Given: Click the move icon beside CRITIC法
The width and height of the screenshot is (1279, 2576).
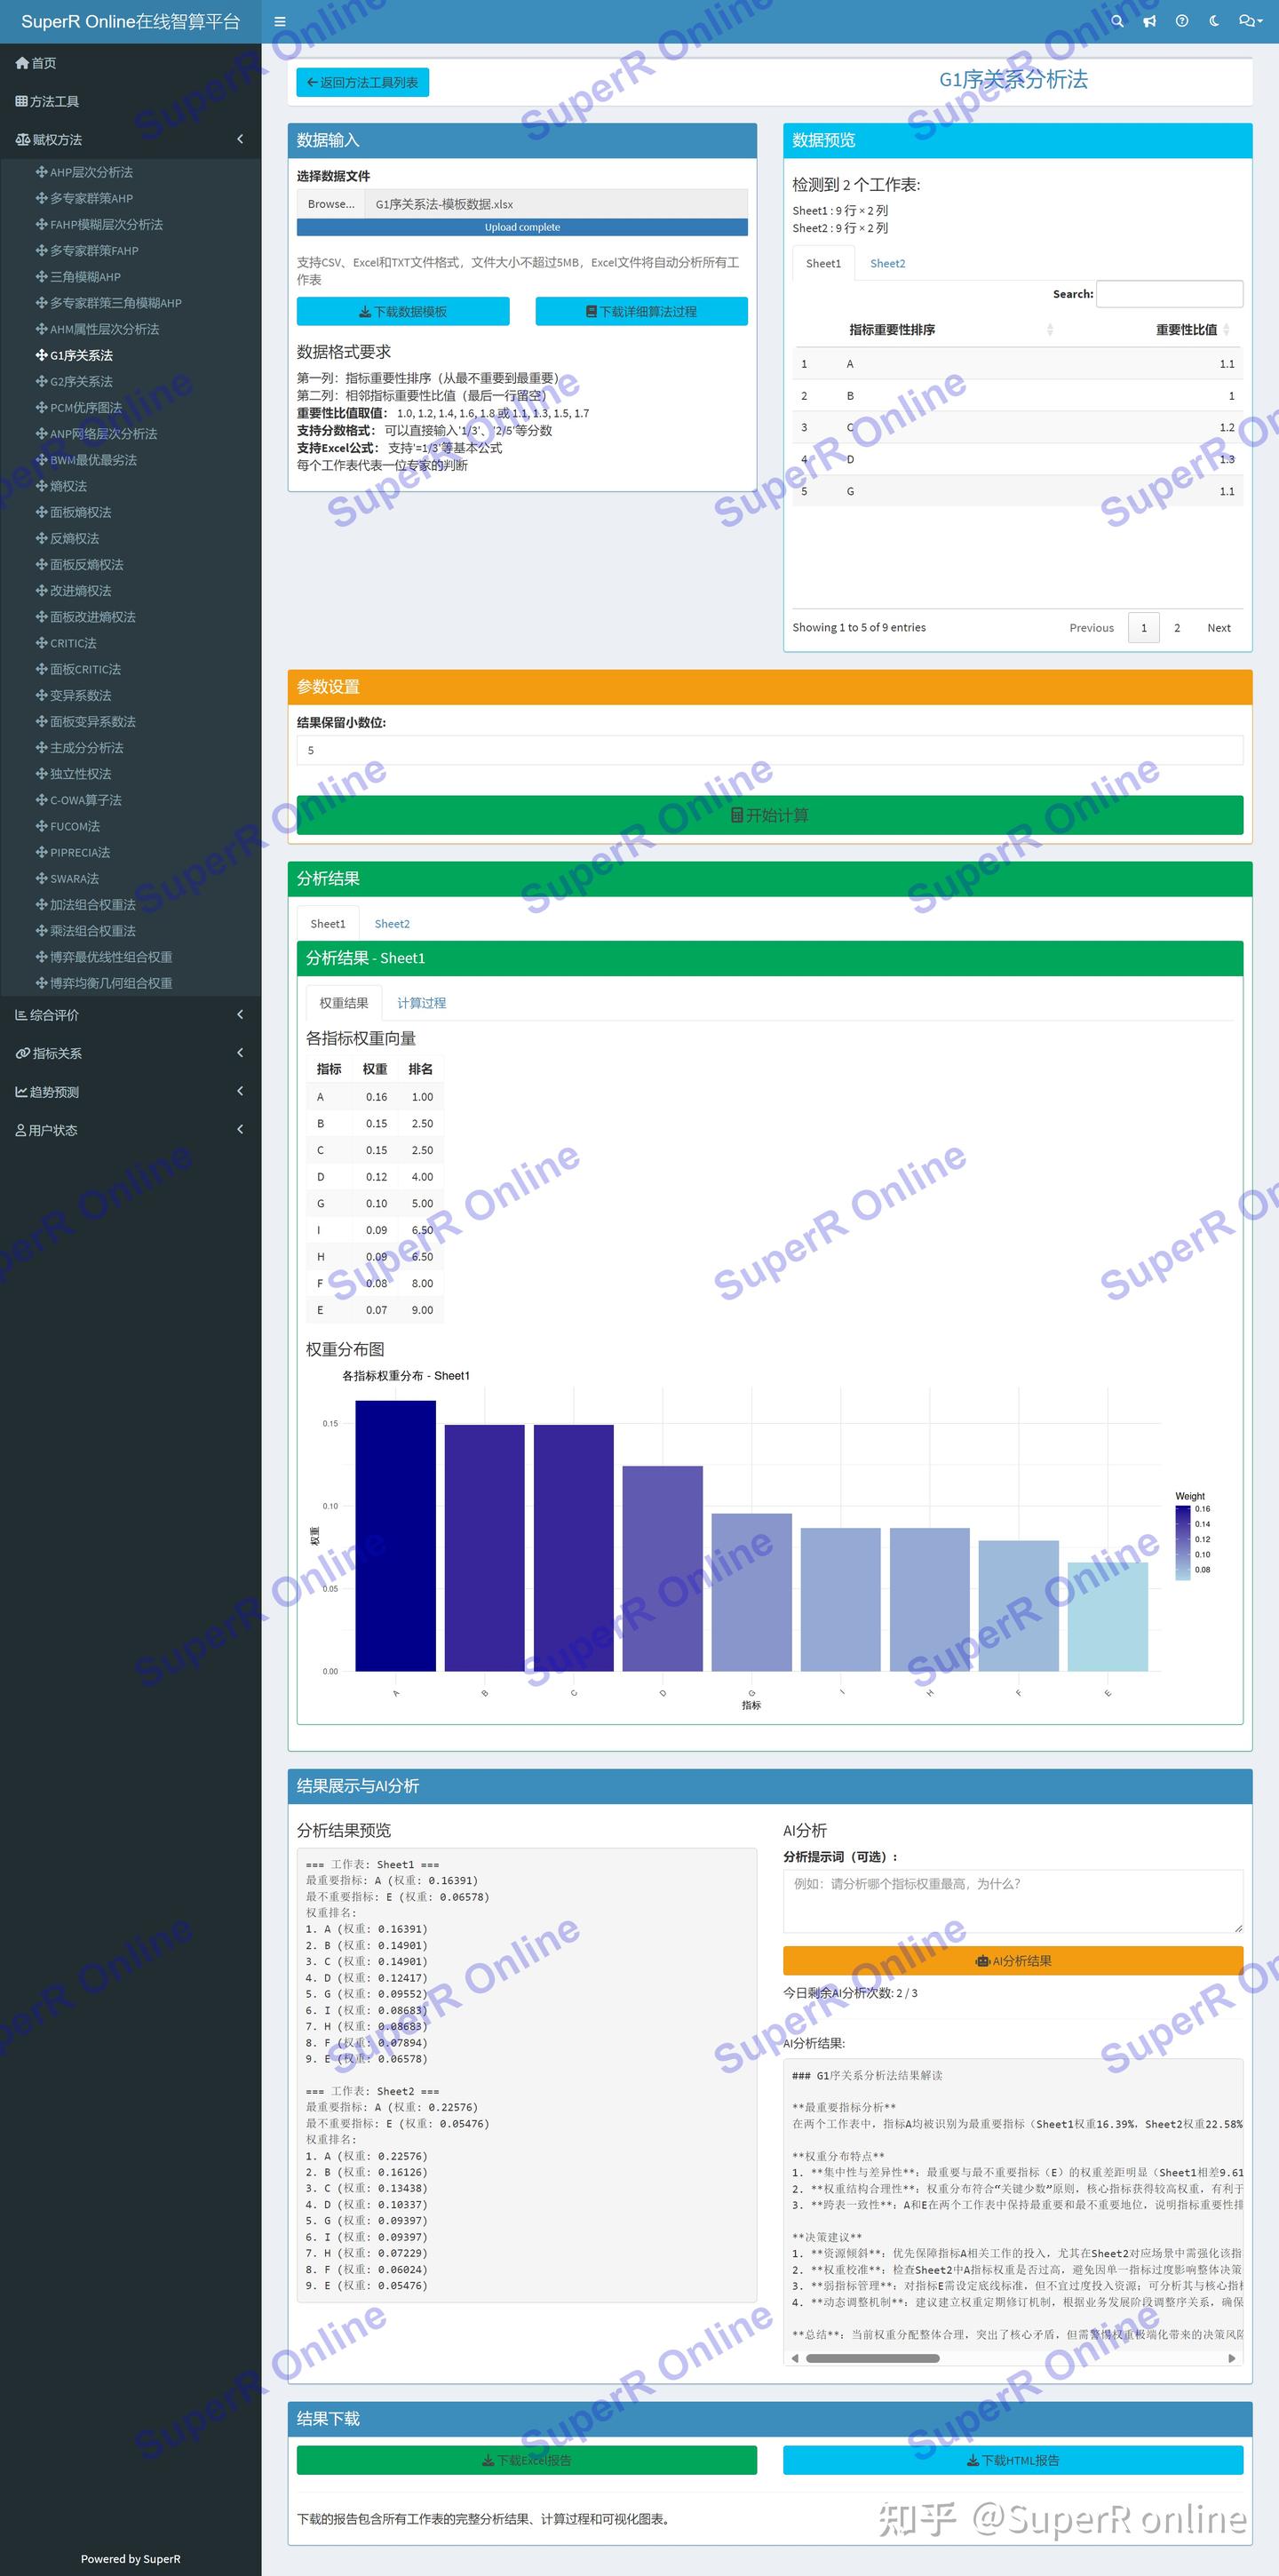Looking at the screenshot, I should click(41, 643).
